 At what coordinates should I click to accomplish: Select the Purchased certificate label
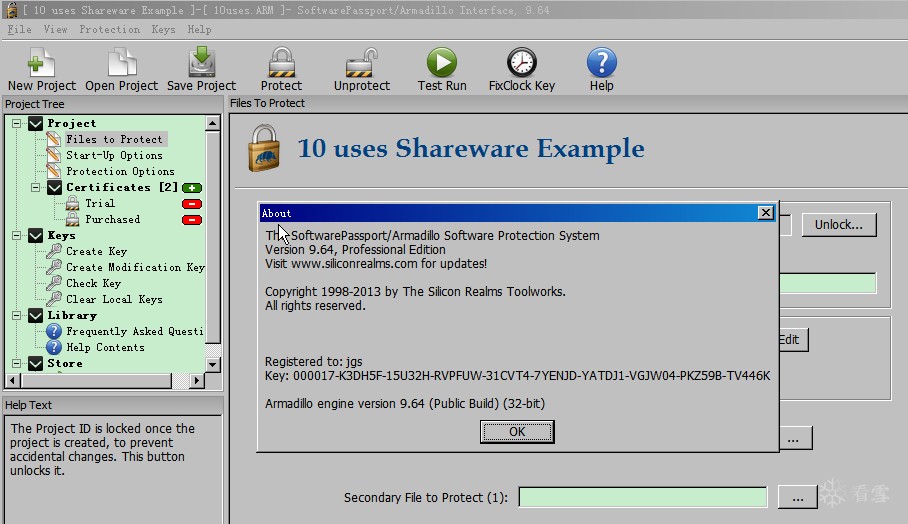112,219
